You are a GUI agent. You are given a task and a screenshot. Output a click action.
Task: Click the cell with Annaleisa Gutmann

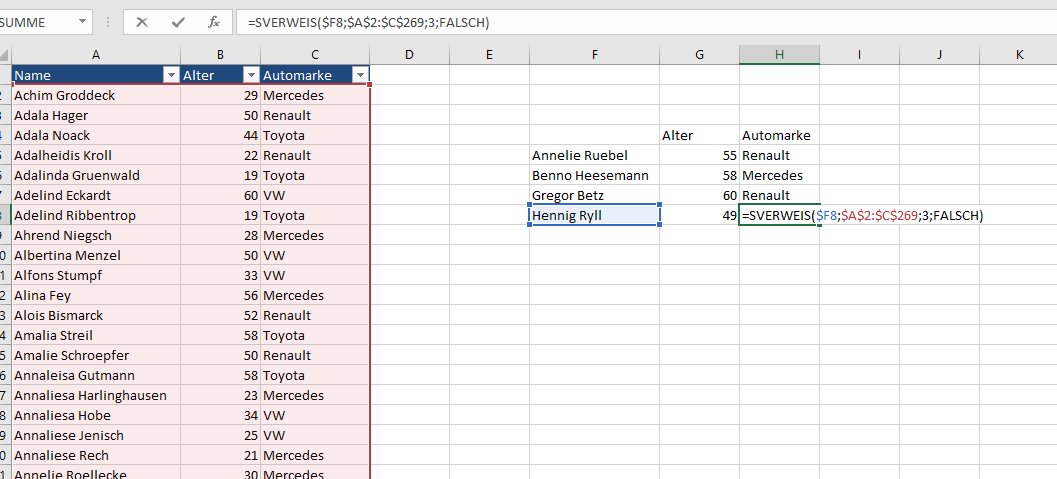pyautogui.click(x=96, y=375)
